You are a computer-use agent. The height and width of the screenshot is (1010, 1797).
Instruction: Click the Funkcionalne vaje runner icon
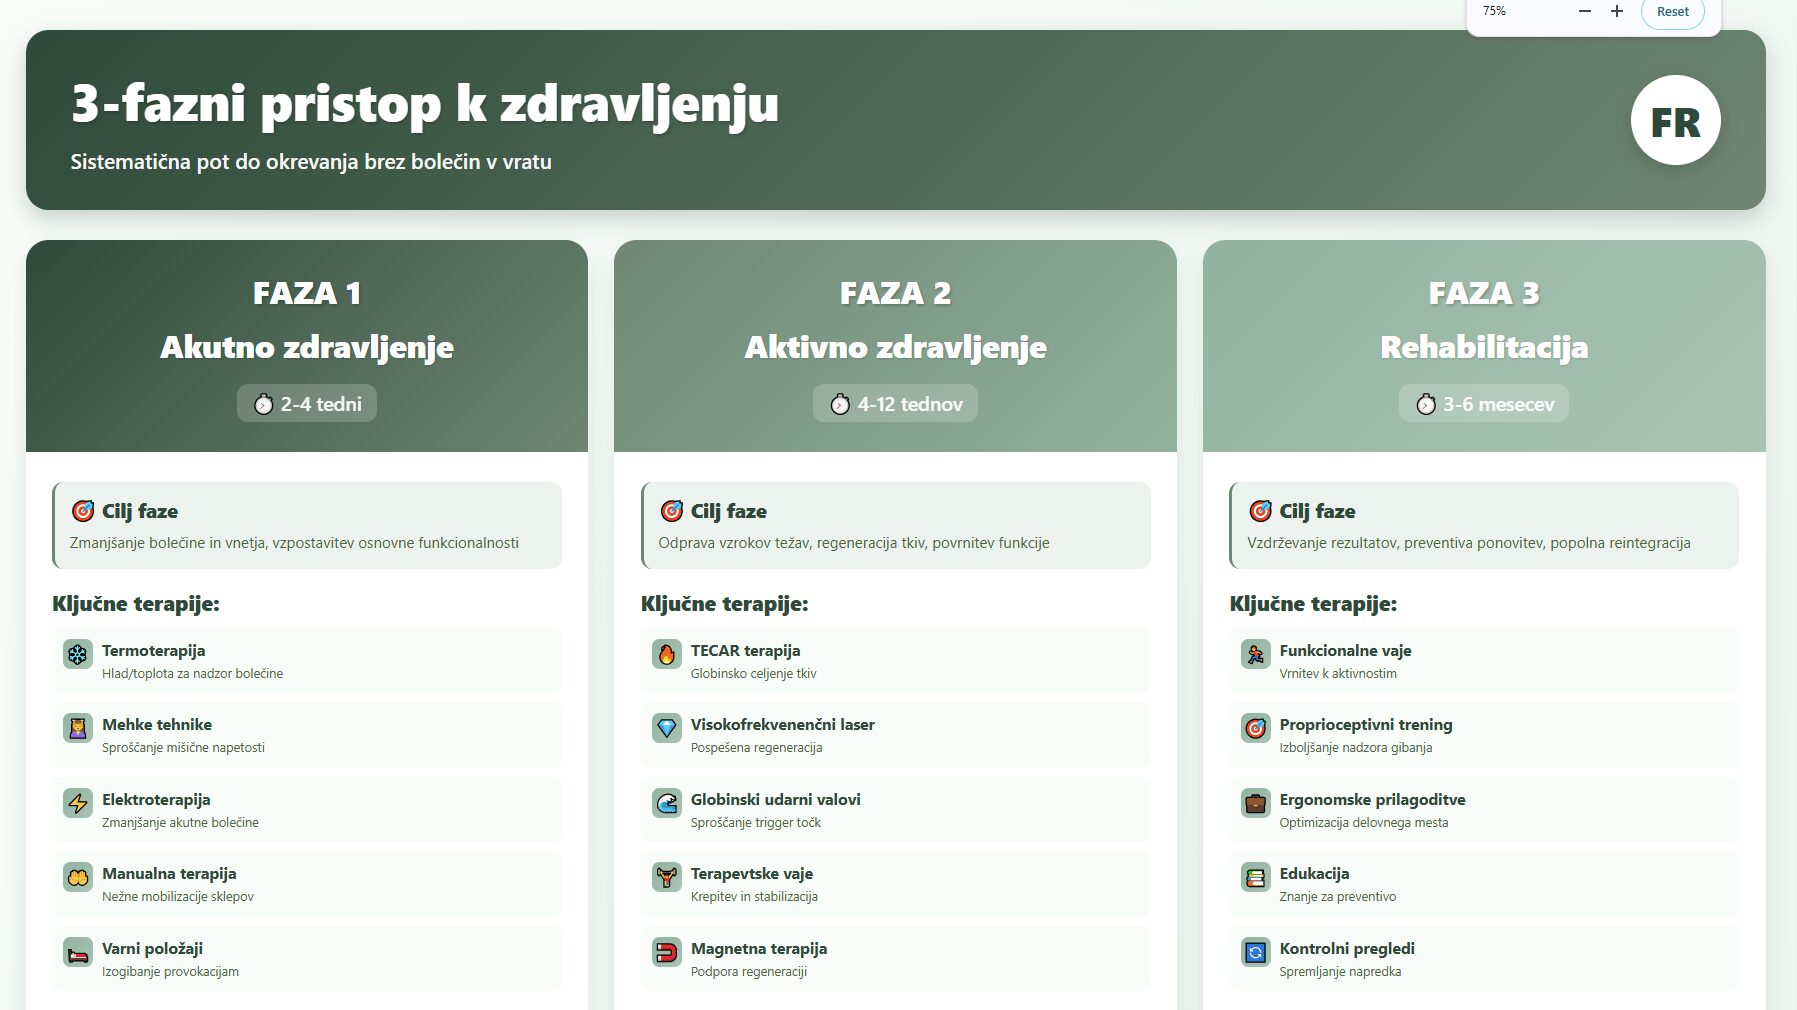[1255, 655]
